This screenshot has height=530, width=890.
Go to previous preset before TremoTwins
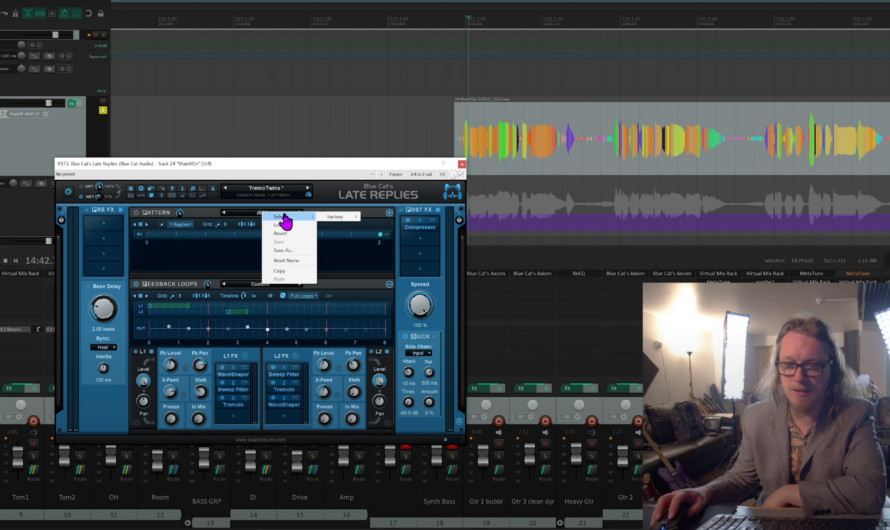[x=225, y=188]
